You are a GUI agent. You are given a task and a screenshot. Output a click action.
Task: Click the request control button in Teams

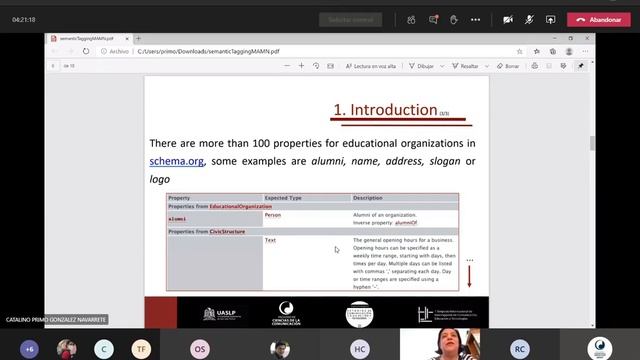pyautogui.click(x=351, y=20)
